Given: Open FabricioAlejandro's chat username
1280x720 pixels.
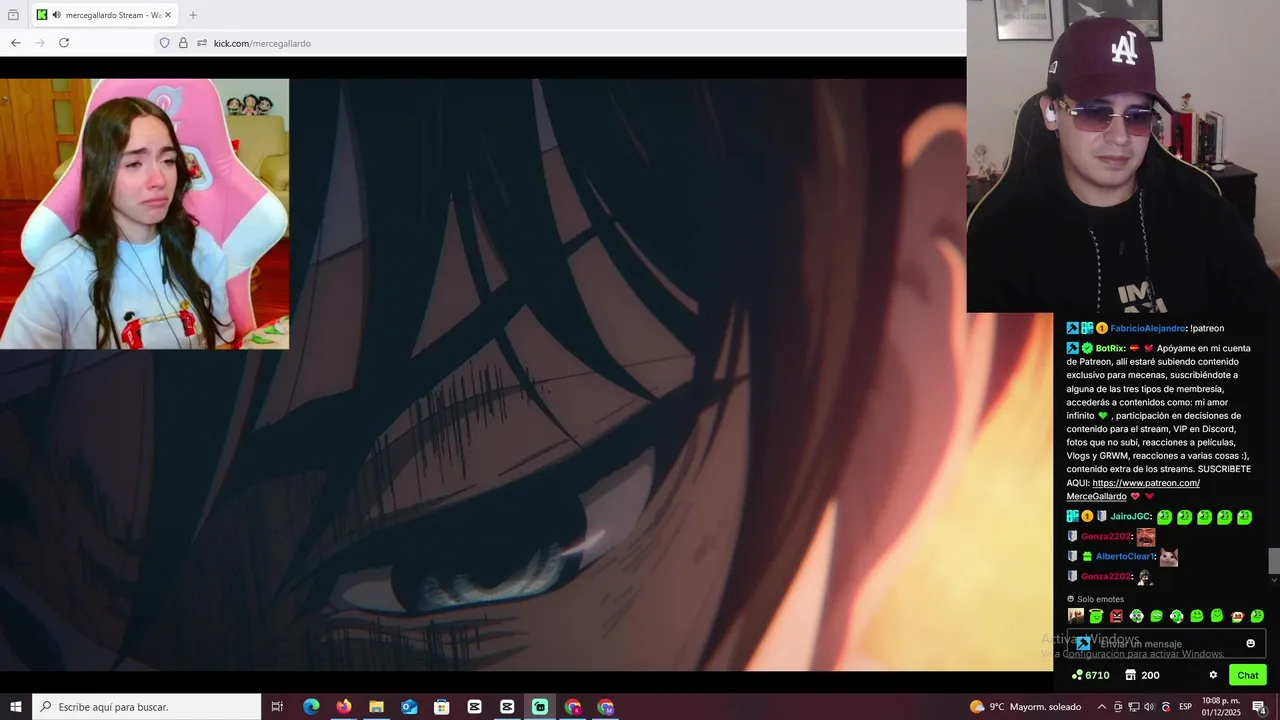Looking at the screenshot, I should coord(1148,328).
